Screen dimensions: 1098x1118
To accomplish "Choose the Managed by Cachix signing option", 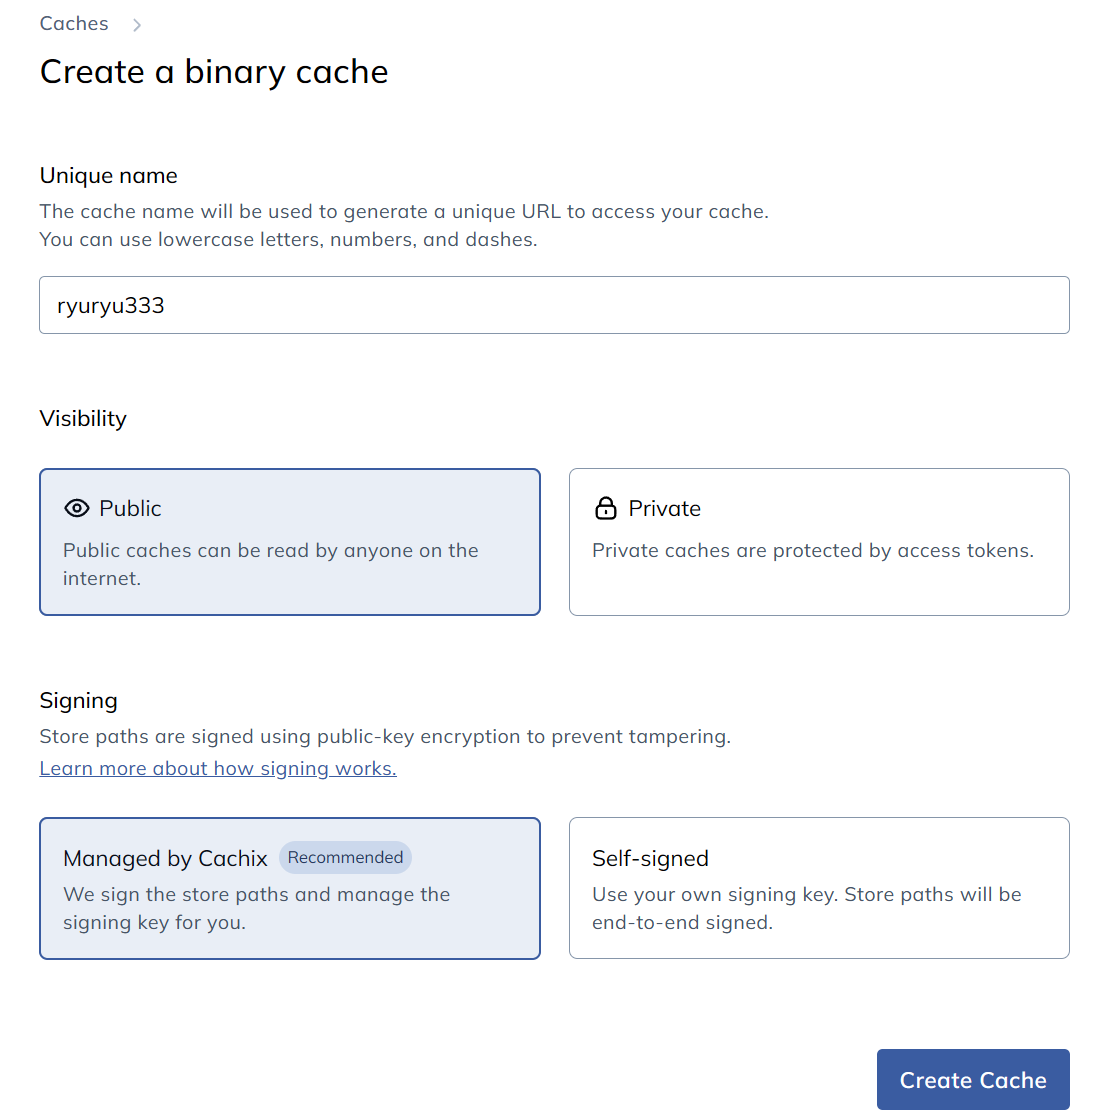I will pyautogui.click(x=290, y=888).
